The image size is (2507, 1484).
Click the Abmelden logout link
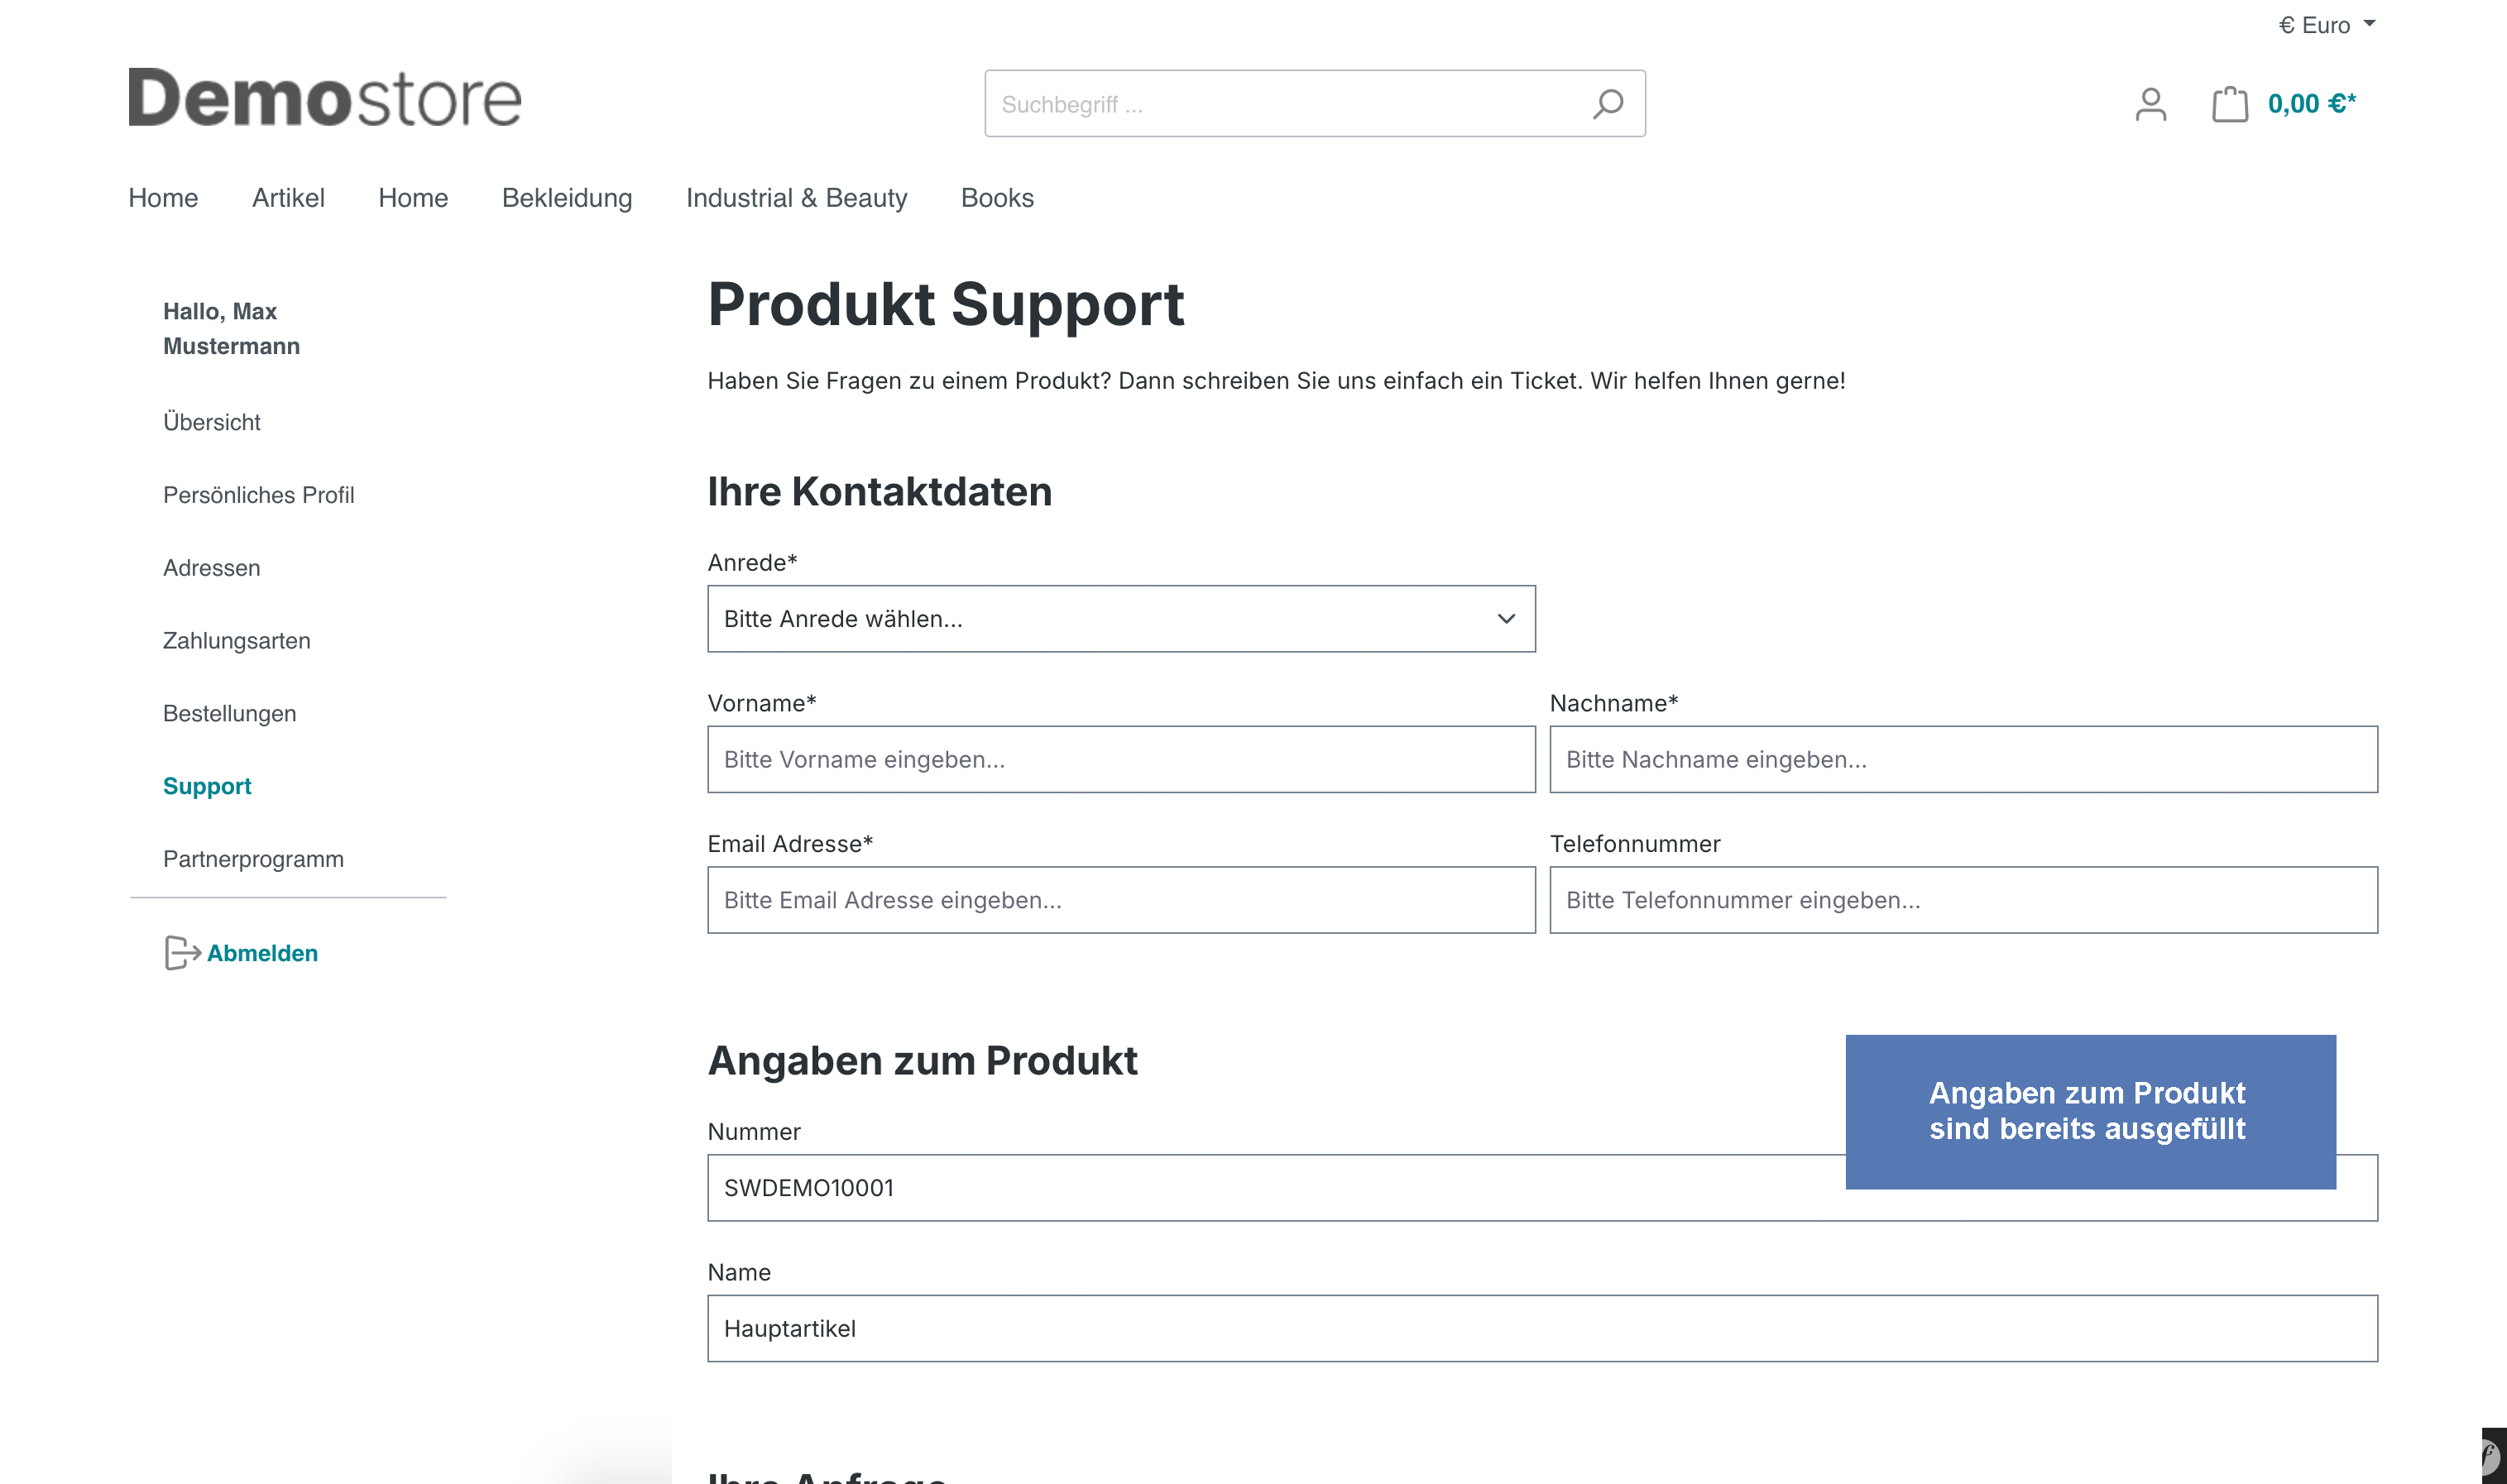click(x=262, y=953)
